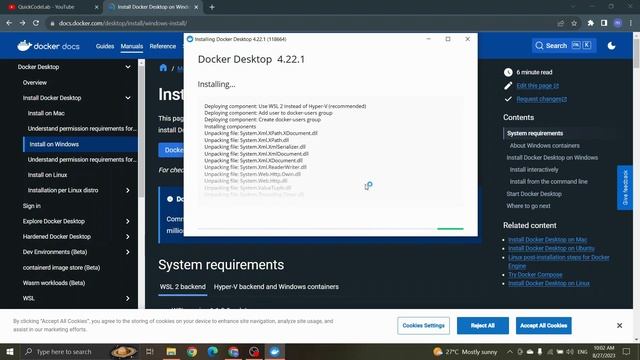Jump to Install from the command line

(x=548, y=182)
